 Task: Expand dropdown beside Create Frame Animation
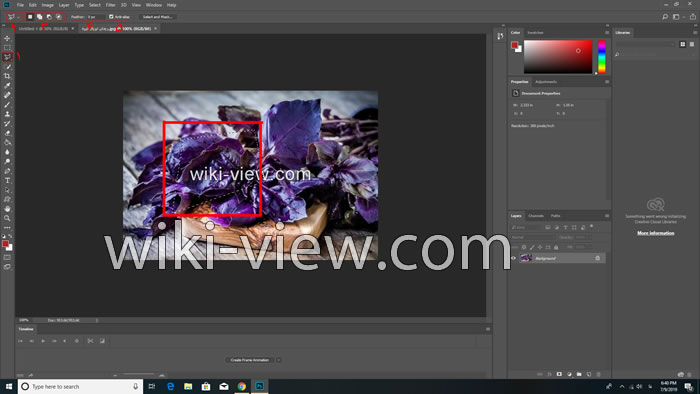[x=279, y=360]
